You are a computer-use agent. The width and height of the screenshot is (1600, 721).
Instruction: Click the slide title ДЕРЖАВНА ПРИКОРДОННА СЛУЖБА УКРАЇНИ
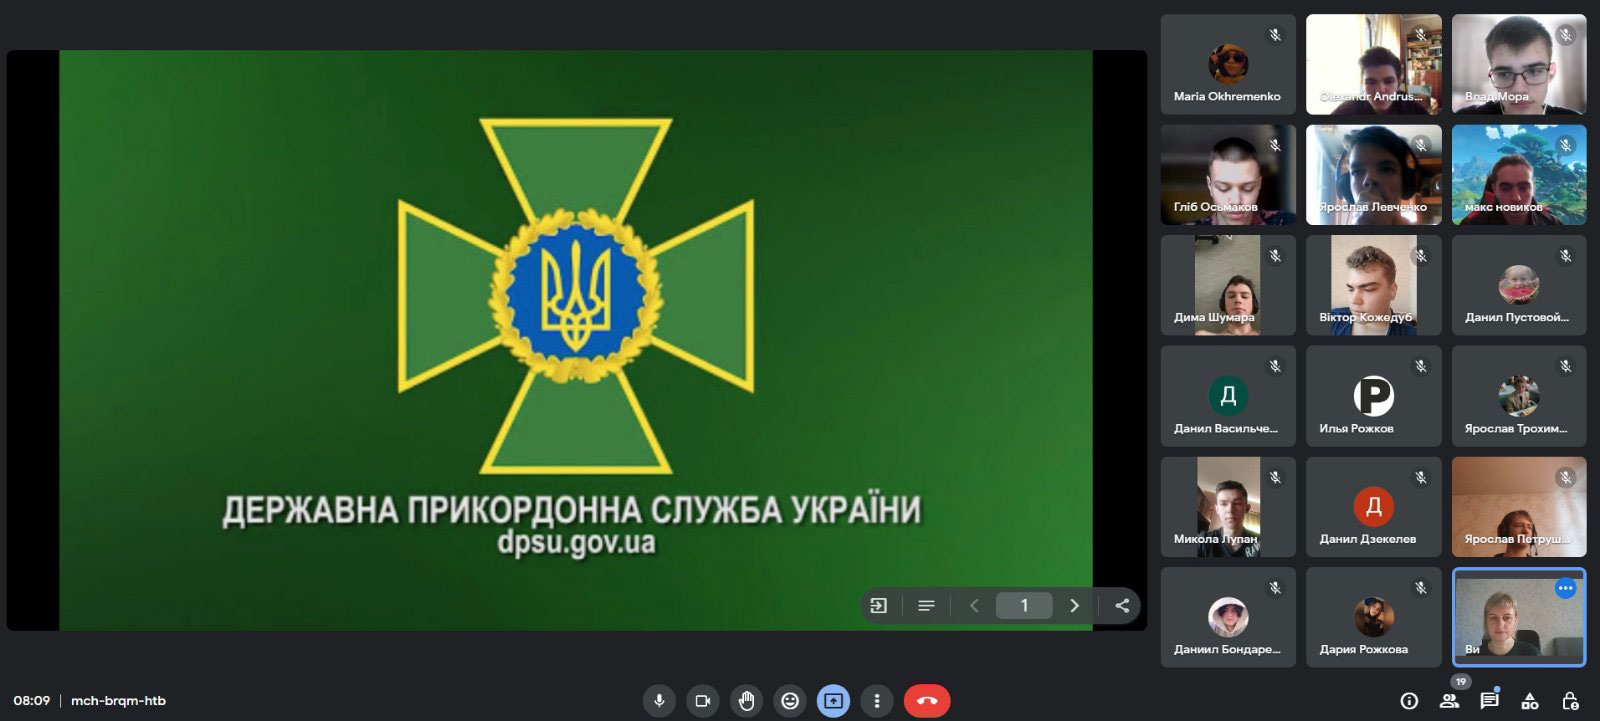click(x=571, y=510)
